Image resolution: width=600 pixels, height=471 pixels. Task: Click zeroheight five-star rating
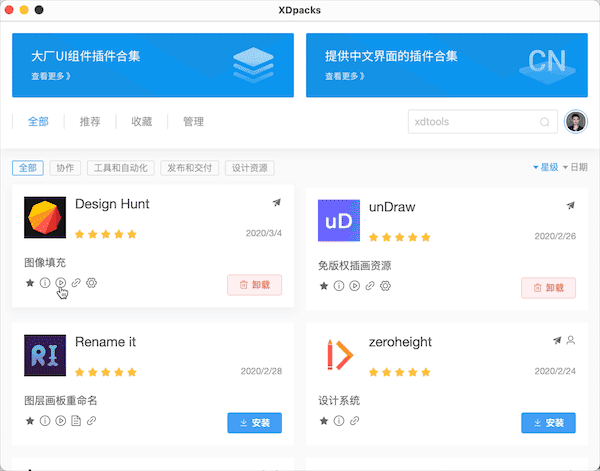[x=399, y=372]
